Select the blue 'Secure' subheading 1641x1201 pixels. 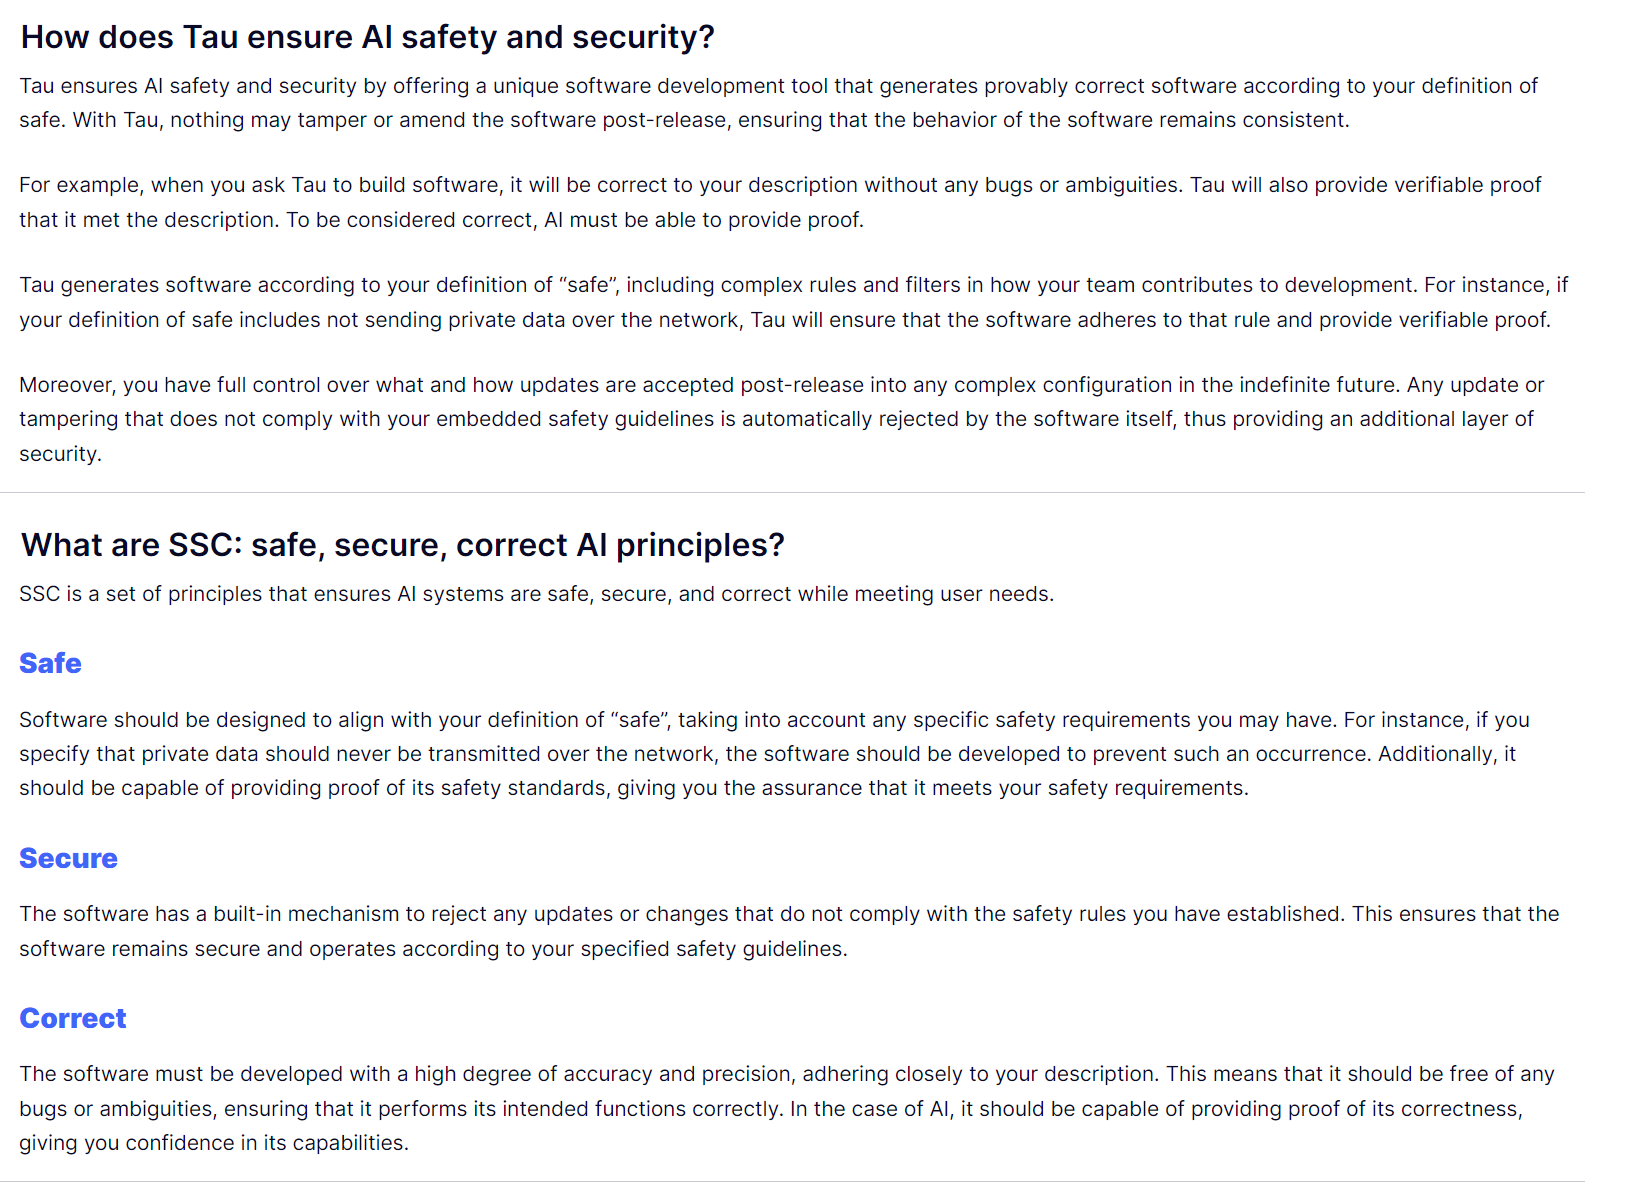point(68,858)
